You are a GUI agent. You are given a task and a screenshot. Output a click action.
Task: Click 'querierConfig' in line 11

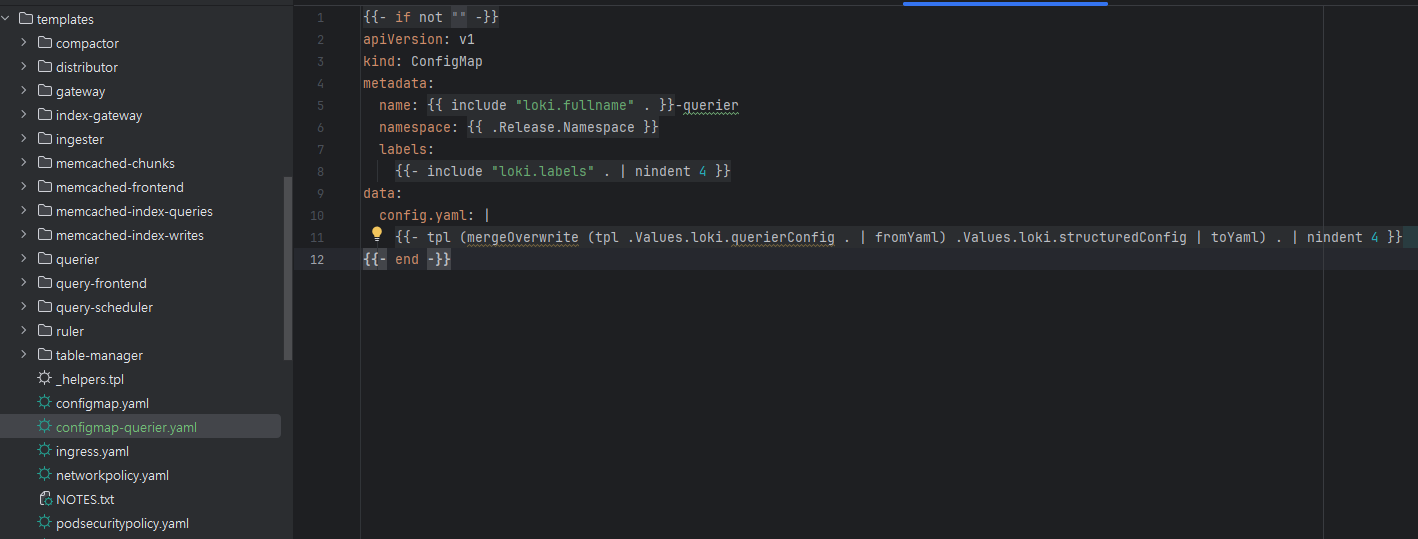point(782,237)
